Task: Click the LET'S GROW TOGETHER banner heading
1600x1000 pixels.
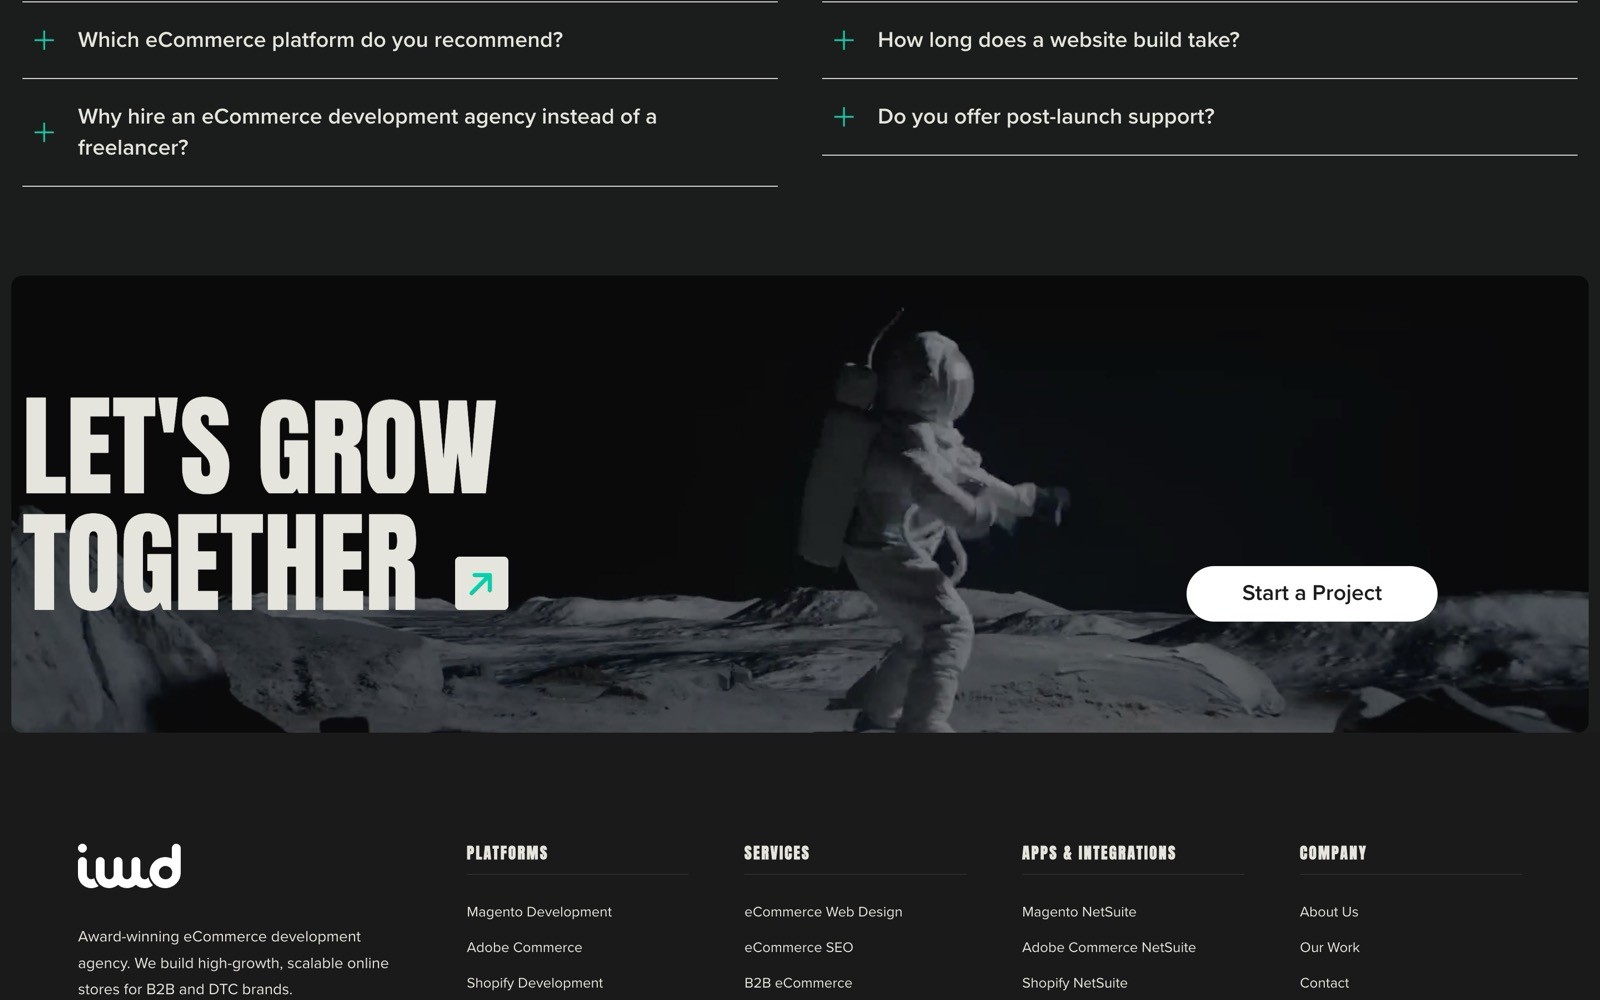Action: tap(260, 504)
